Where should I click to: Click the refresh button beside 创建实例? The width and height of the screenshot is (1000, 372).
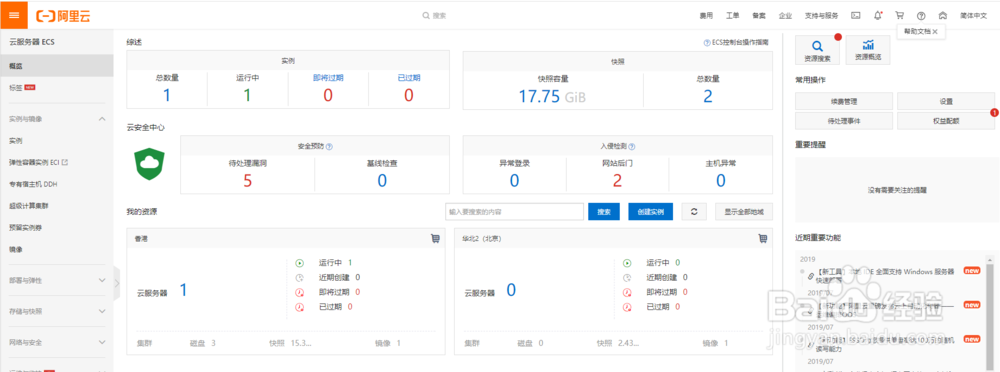pos(695,212)
